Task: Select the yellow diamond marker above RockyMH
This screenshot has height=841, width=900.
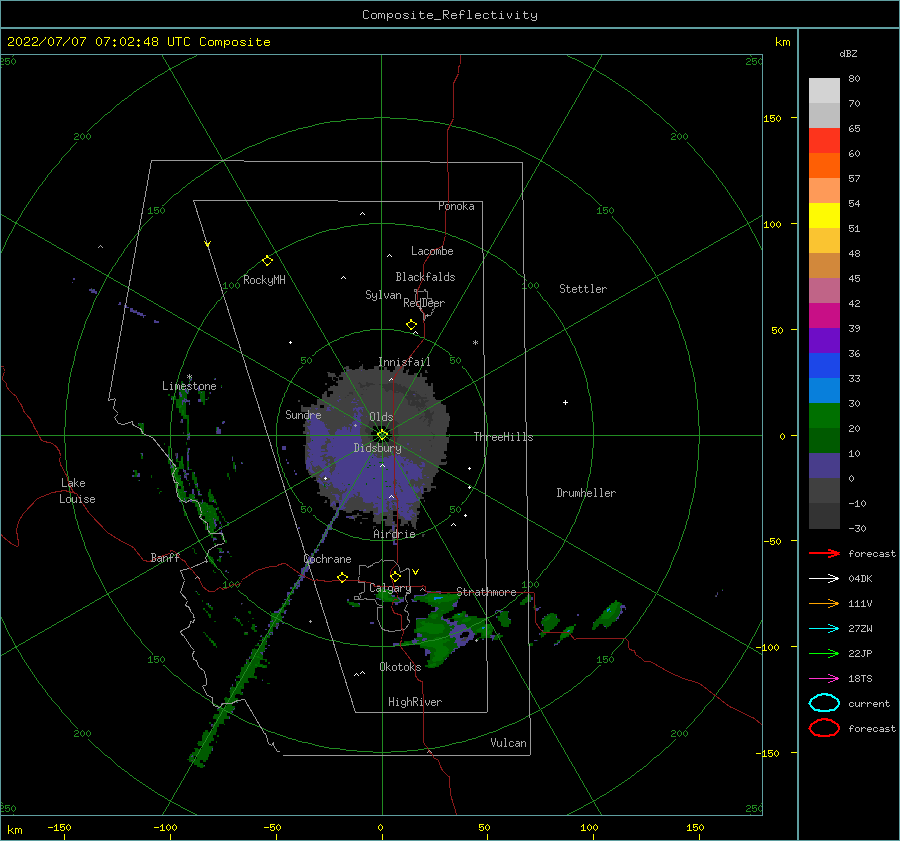Action: 267,261
